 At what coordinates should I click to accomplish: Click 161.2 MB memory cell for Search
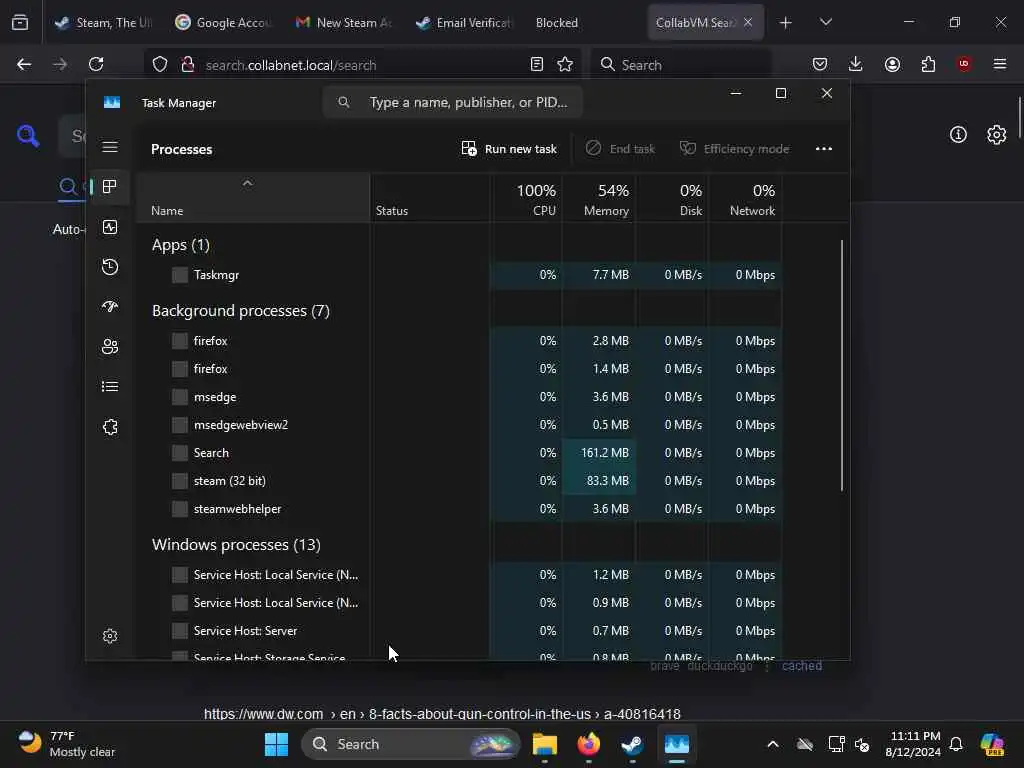(599, 453)
